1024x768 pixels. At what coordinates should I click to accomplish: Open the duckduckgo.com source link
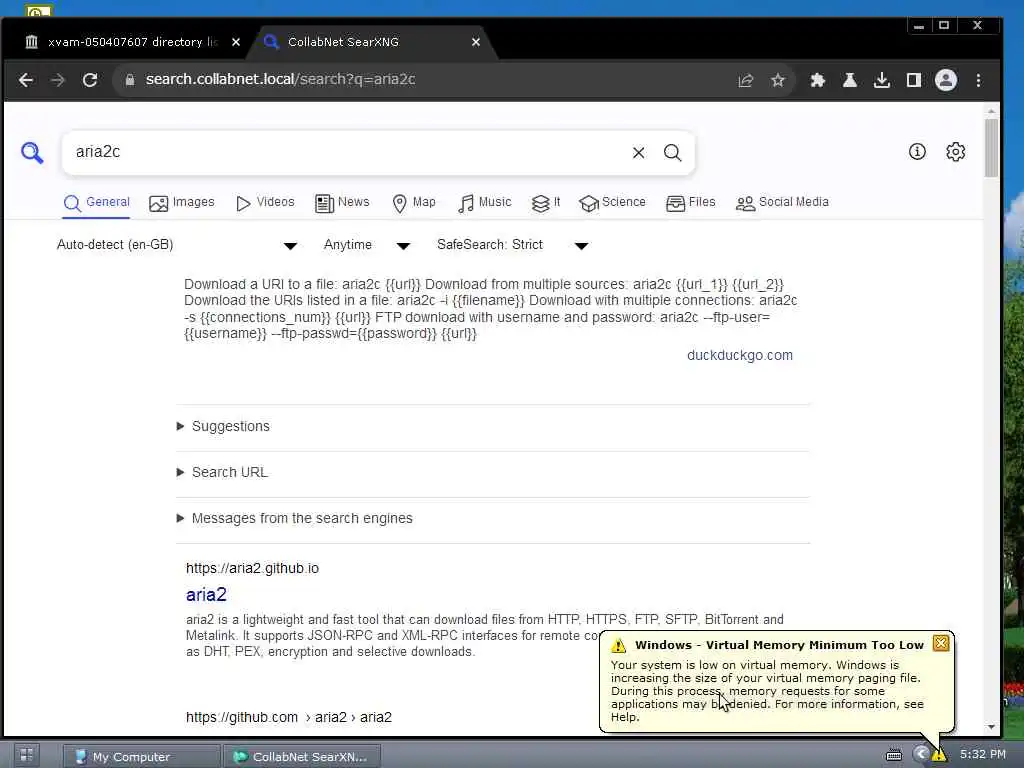click(x=739, y=355)
